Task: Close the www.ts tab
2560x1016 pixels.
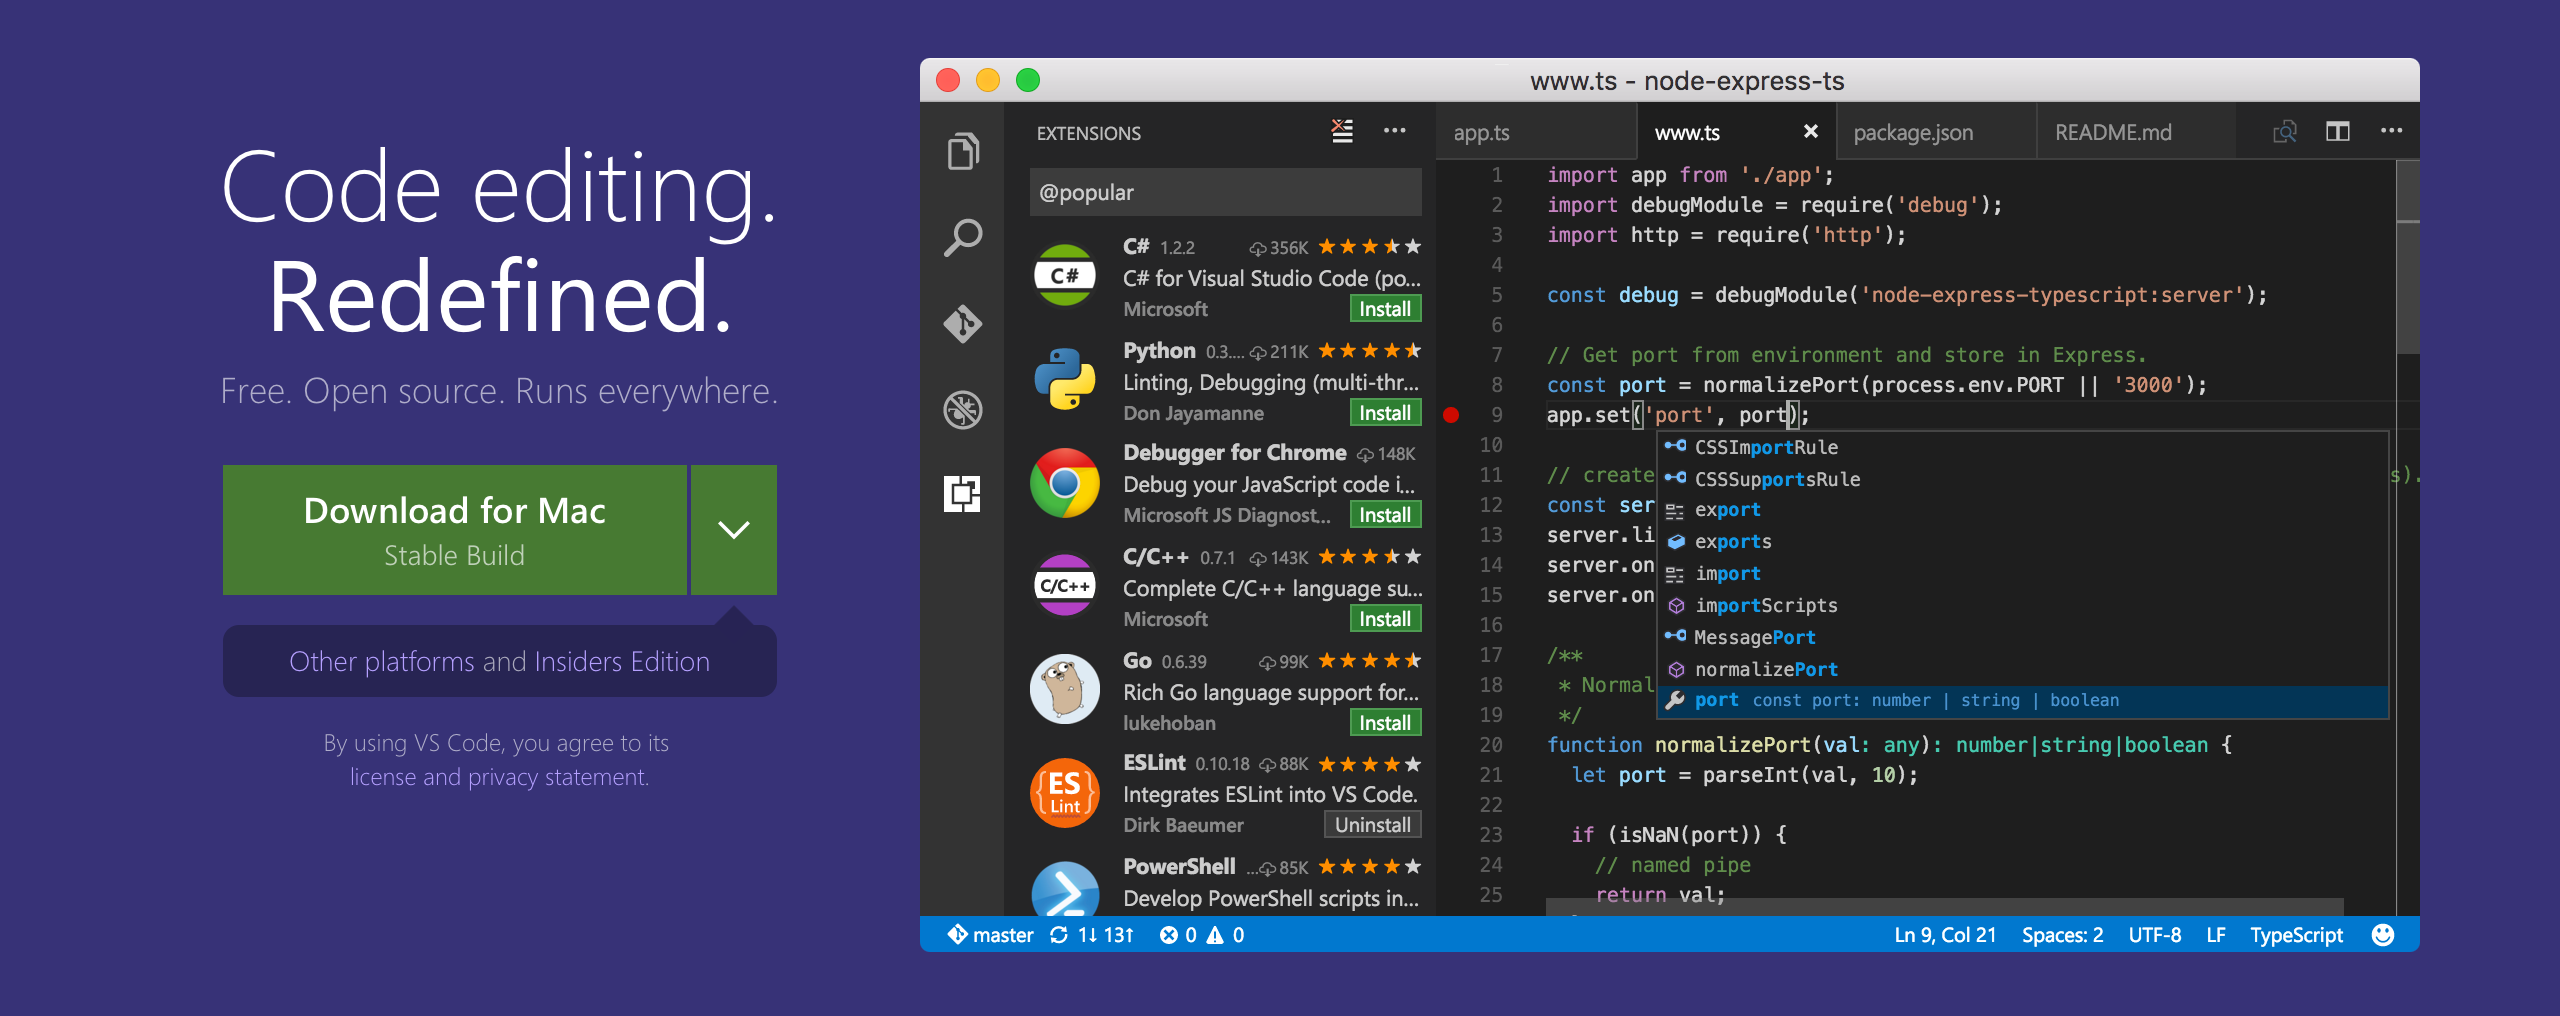Action: click(x=1810, y=131)
